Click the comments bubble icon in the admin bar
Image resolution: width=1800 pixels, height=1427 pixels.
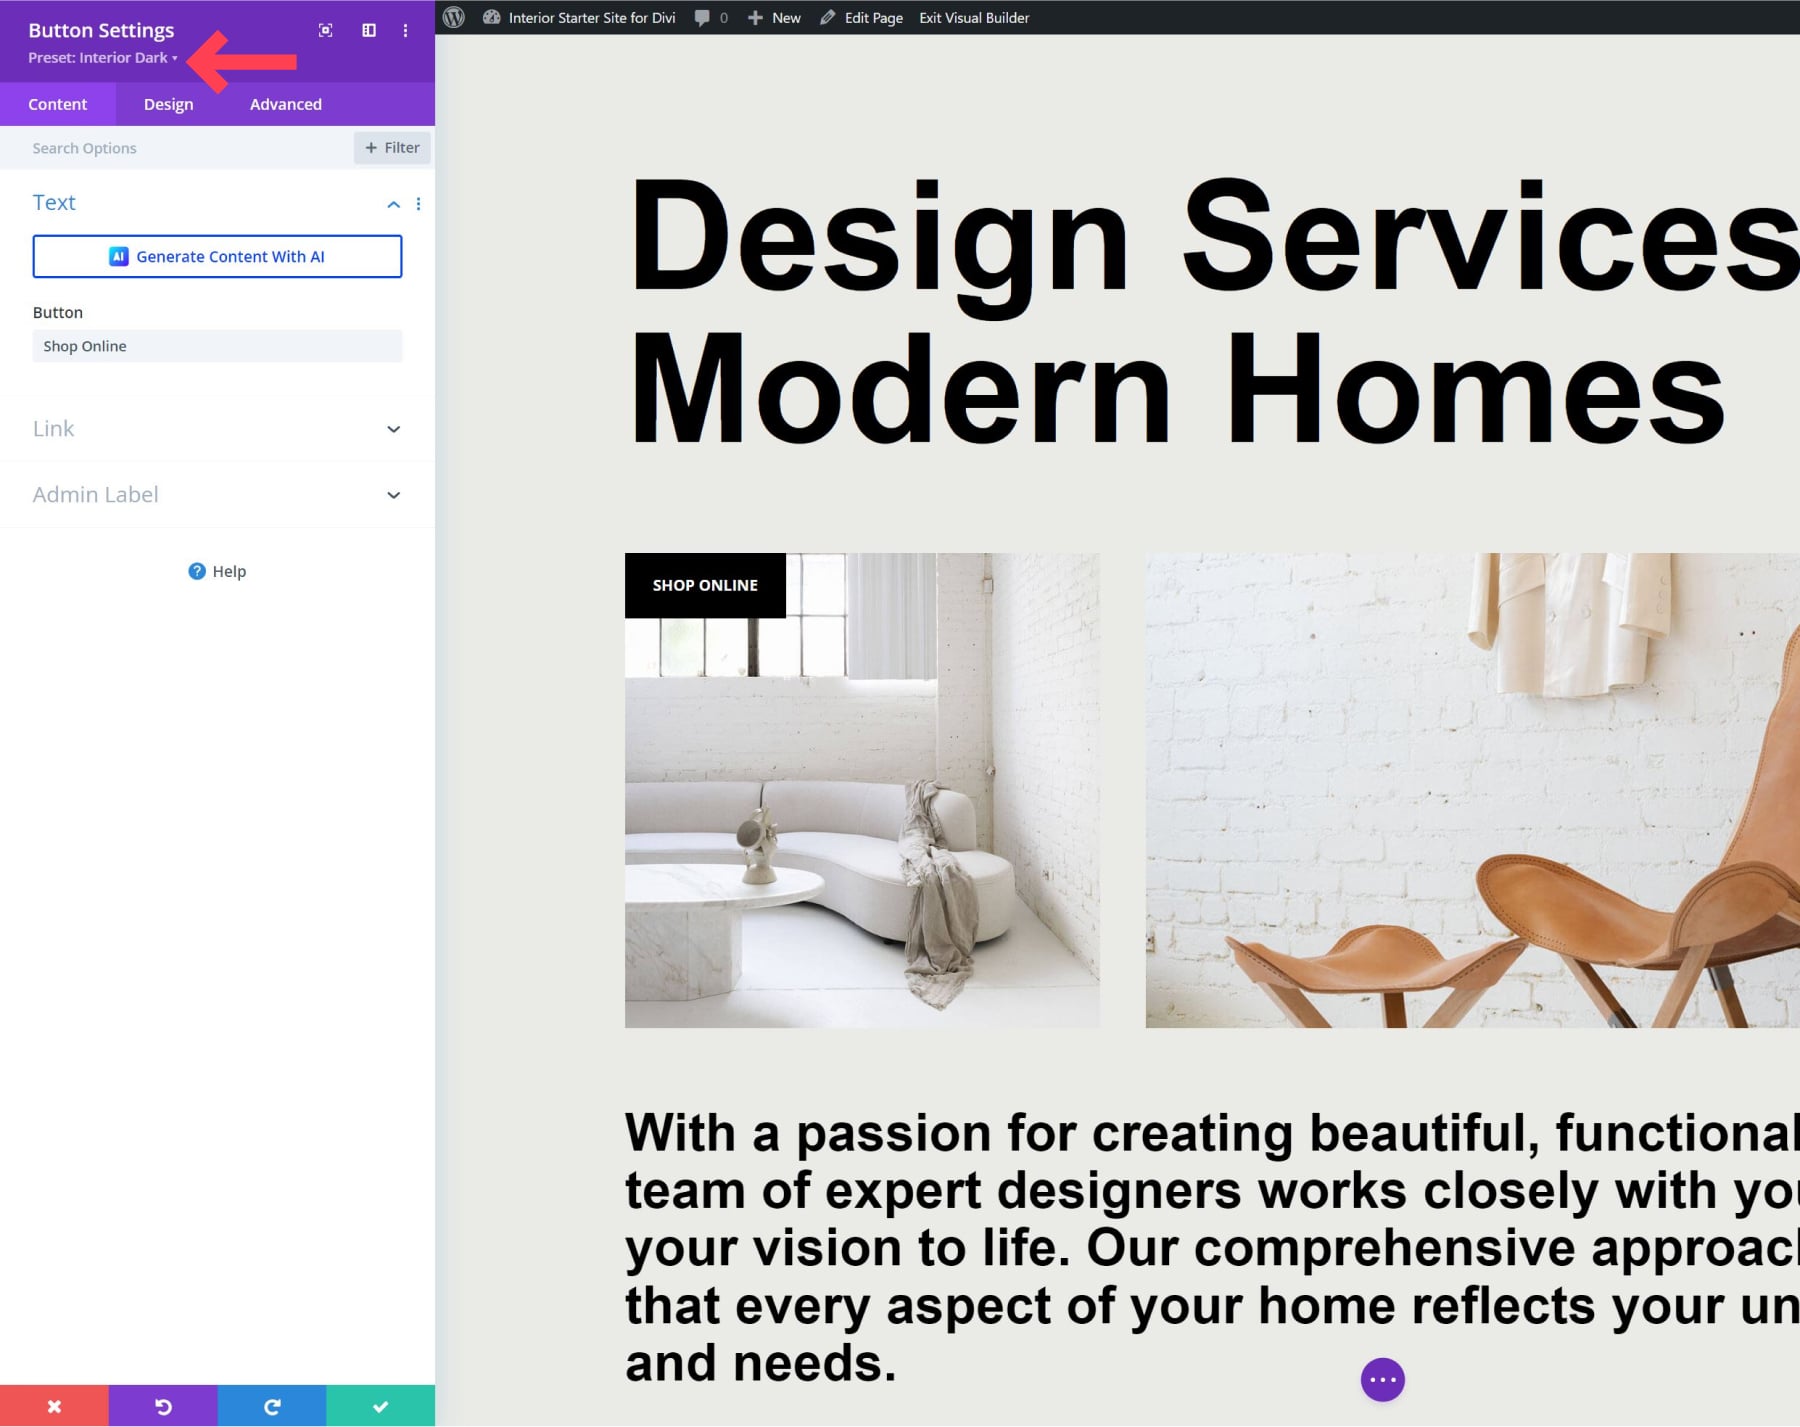[703, 17]
